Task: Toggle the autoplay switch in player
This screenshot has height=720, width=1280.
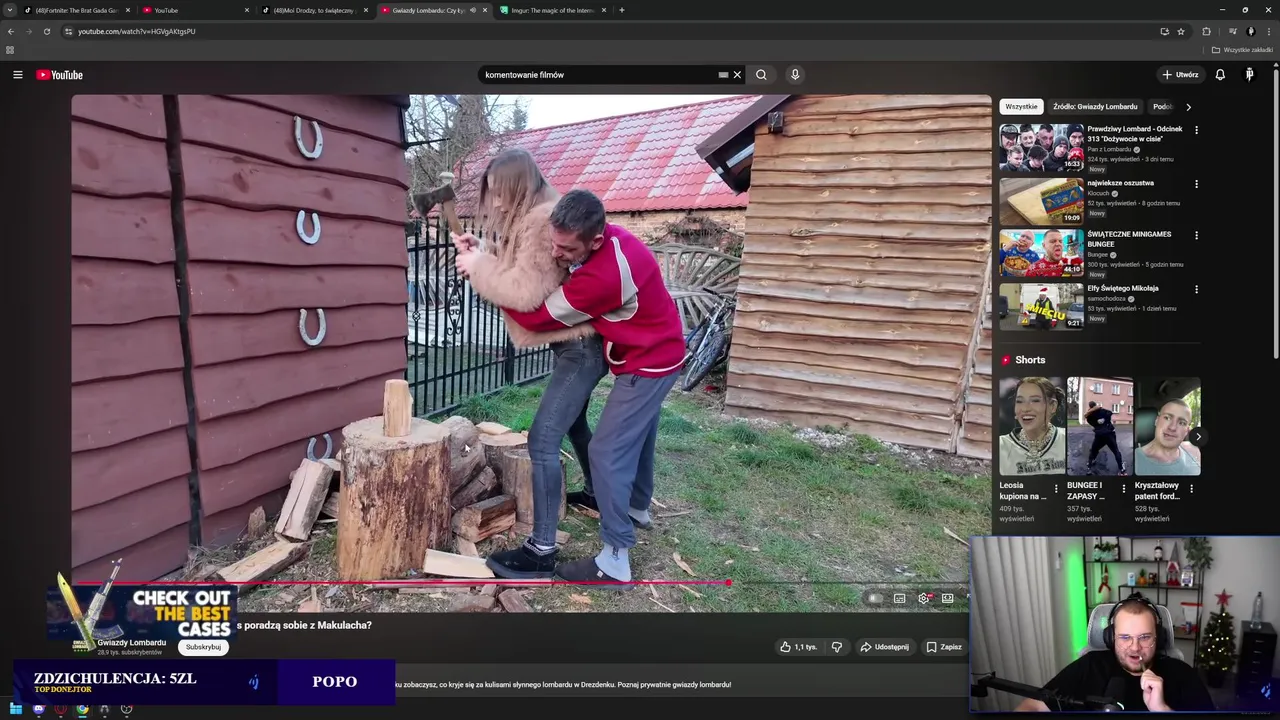Action: [x=875, y=598]
